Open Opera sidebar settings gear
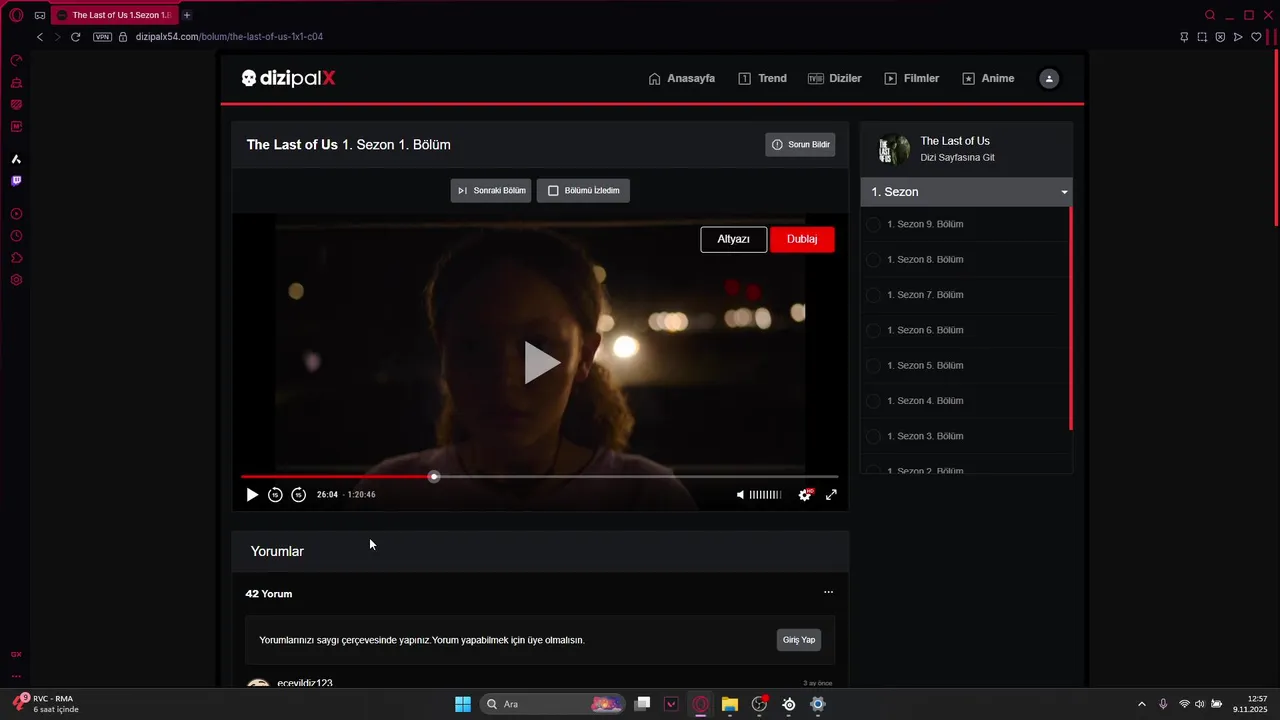The width and height of the screenshot is (1280, 720). (16, 280)
